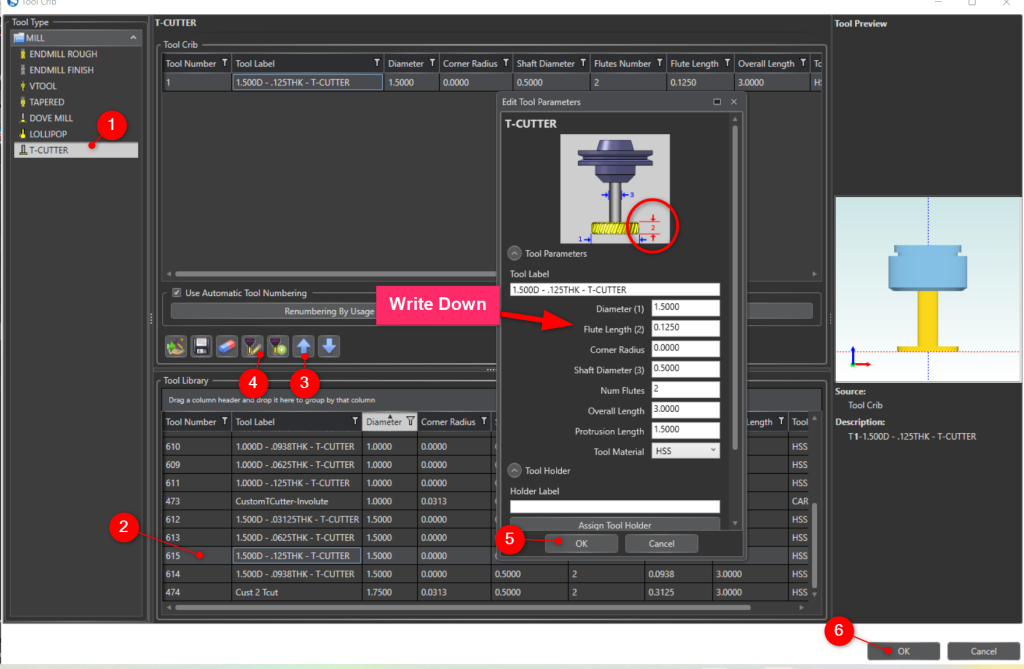Click the blue up arrow to move tool
Image resolution: width=1024 pixels, height=669 pixels.
[x=304, y=345]
